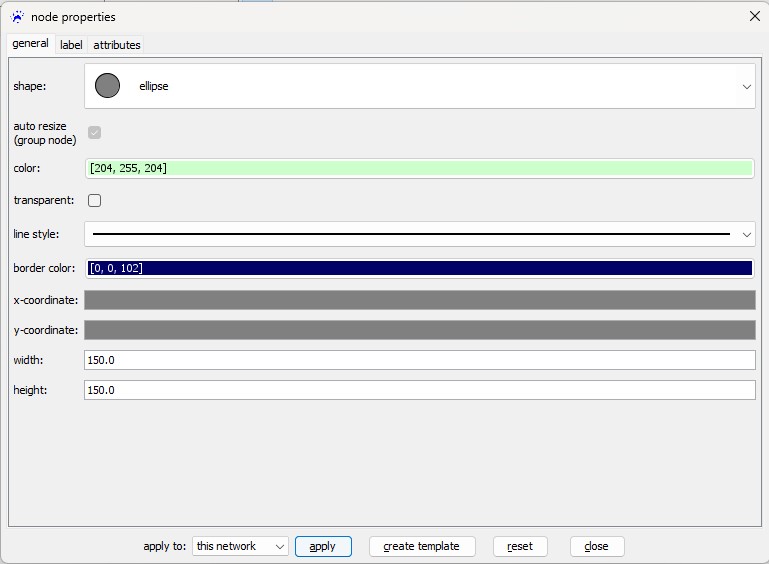Screen dimensions: 769x564
Task: Close the node properties dialog
Action: 754,17
